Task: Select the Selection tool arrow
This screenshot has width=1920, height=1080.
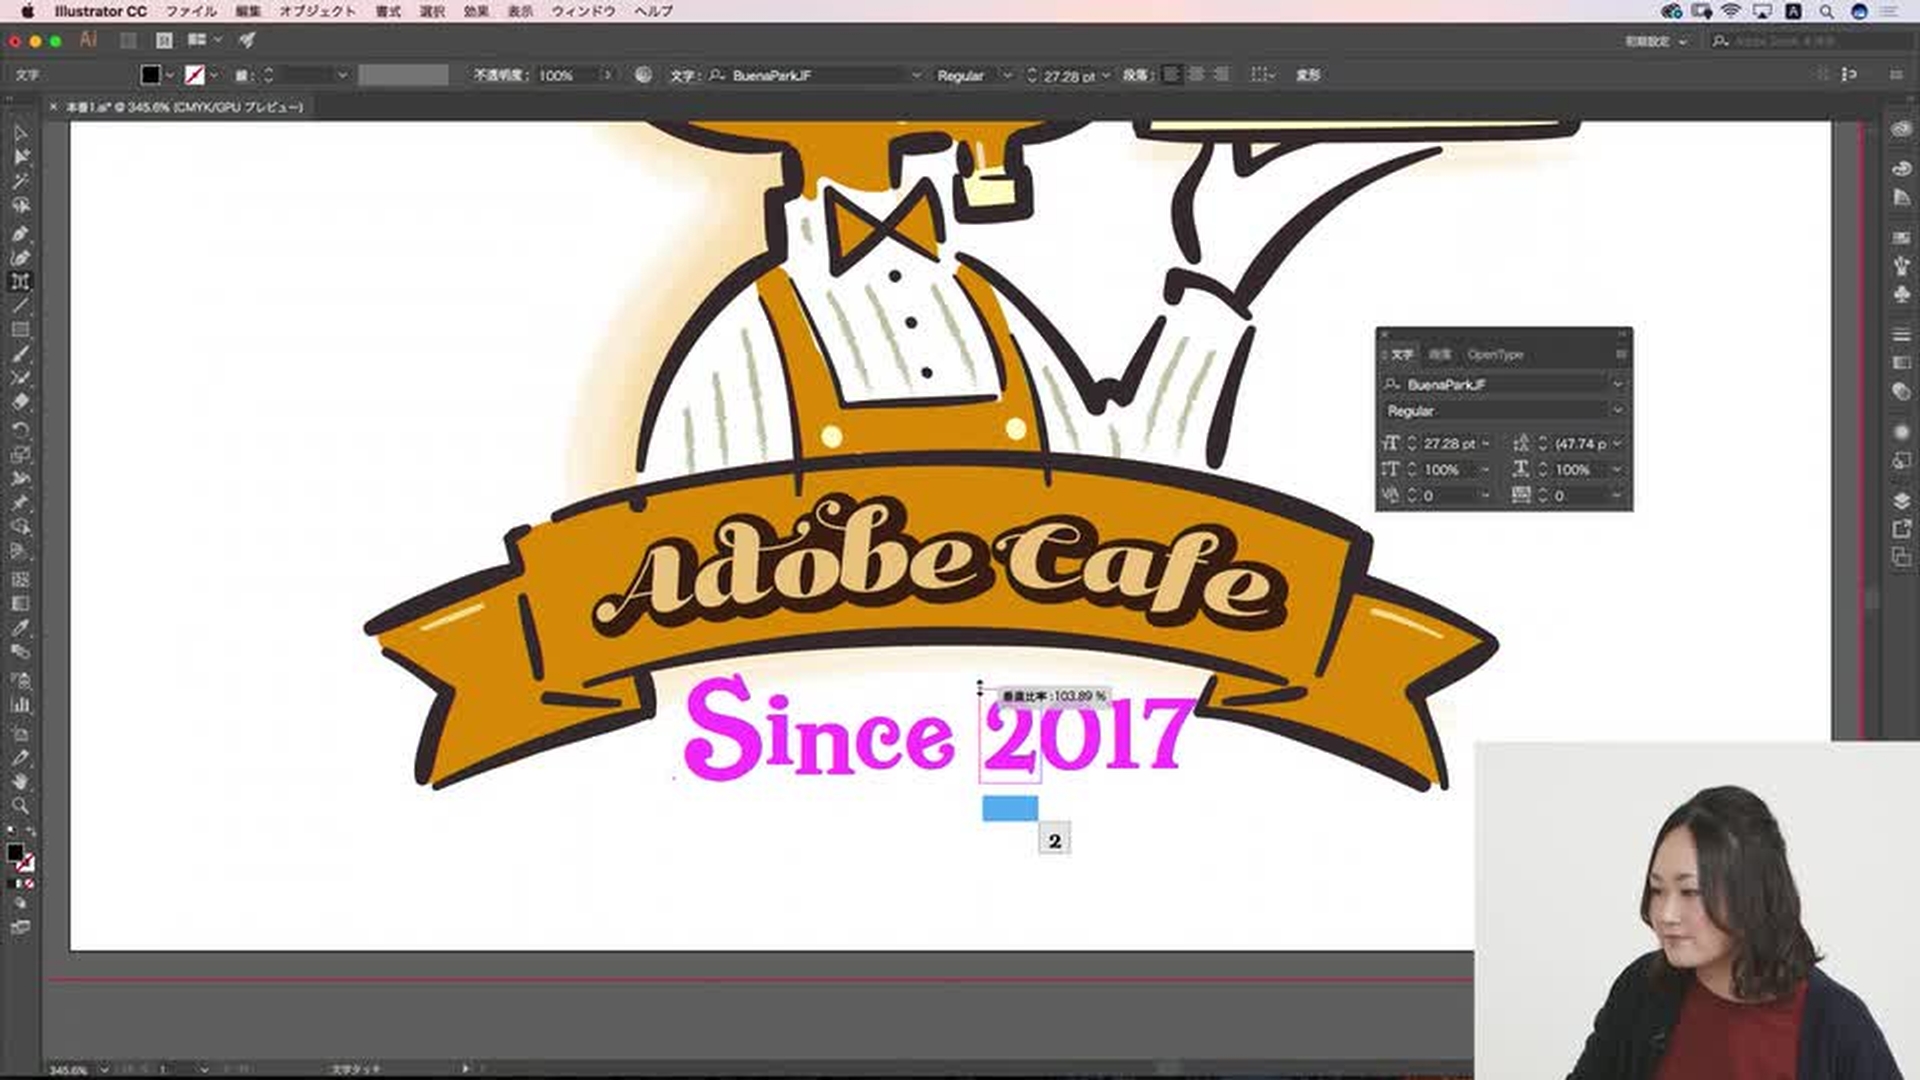Action: (20, 133)
